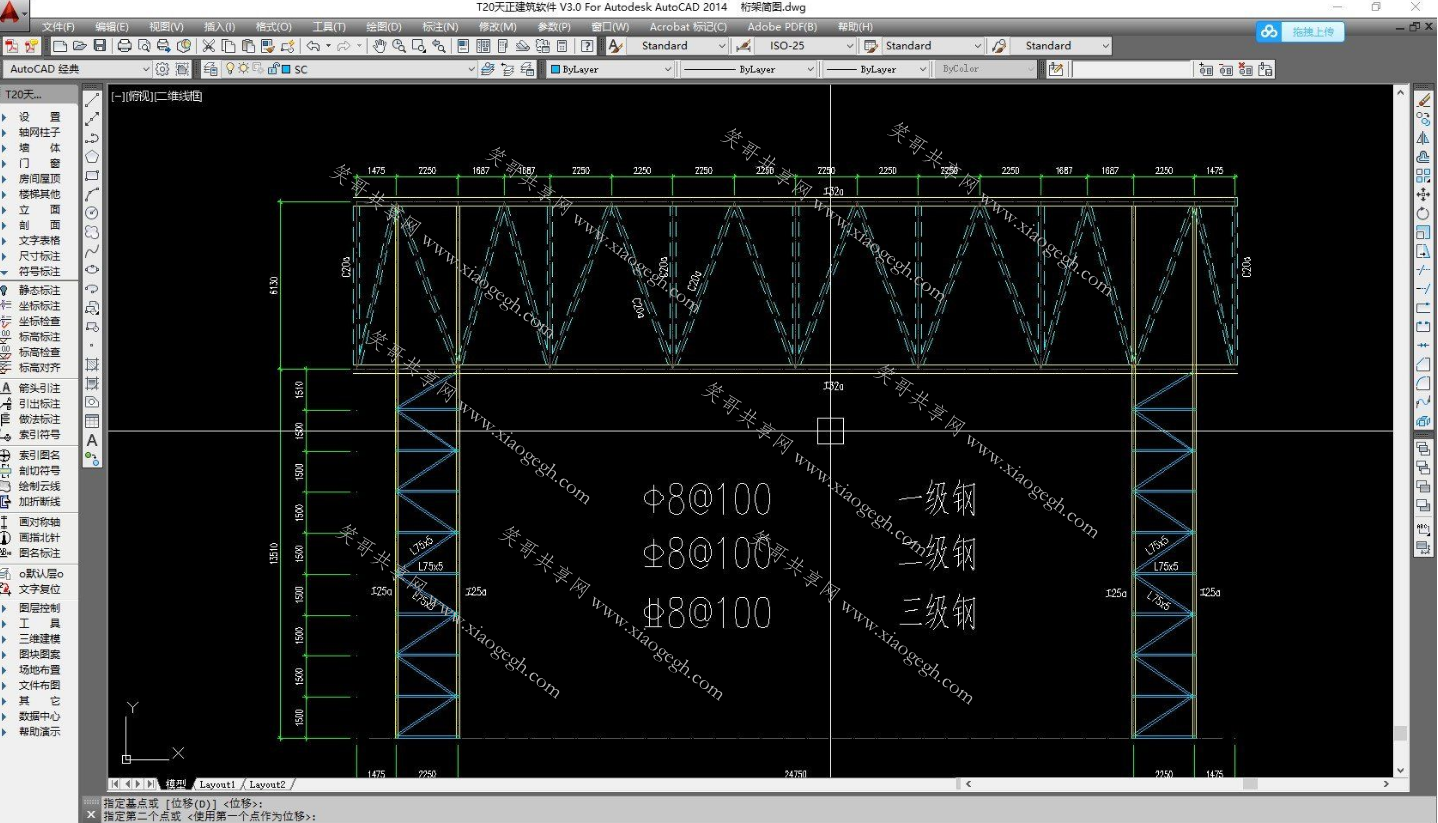Viewport: 1438px width, 823px height.
Task: Click the Zoom Realtime magnifier icon
Action: tap(399, 46)
